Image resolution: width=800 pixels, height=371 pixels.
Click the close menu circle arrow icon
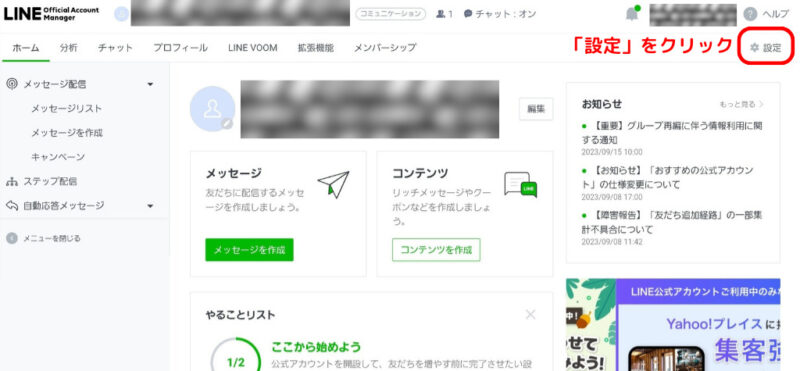[x=12, y=238]
